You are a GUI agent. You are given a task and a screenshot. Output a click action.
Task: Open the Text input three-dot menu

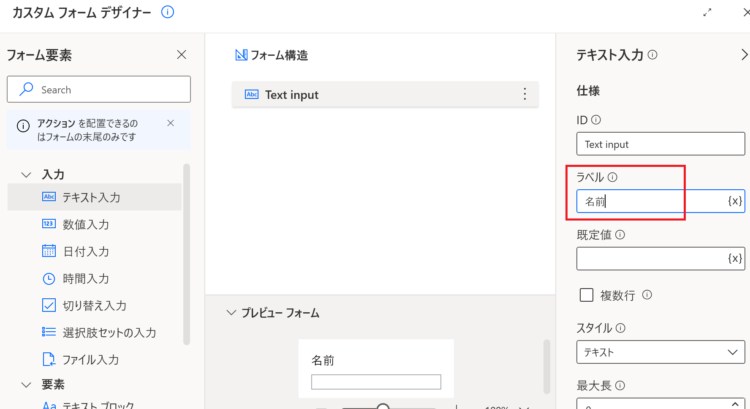[525, 94]
